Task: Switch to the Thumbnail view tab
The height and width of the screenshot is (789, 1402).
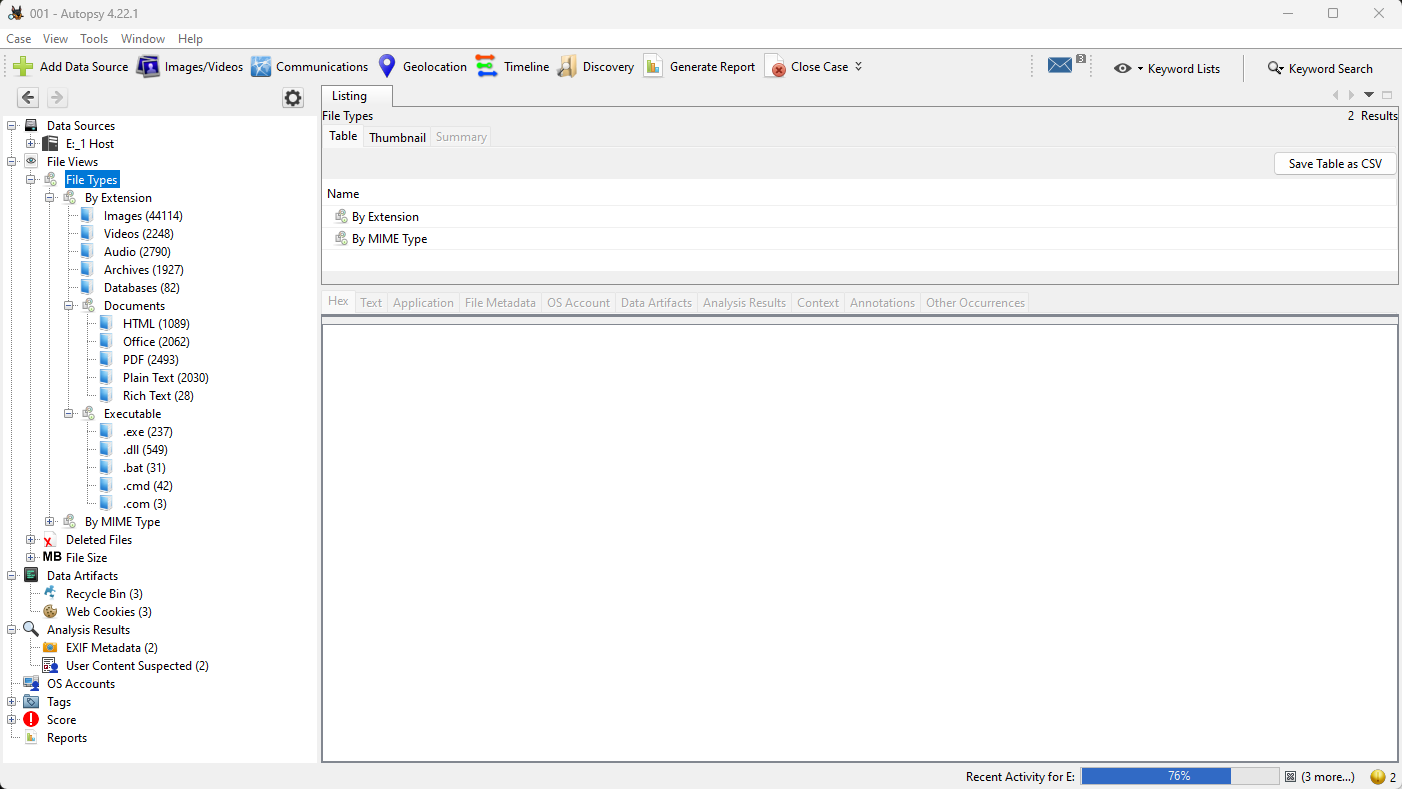Action: [x=397, y=137]
